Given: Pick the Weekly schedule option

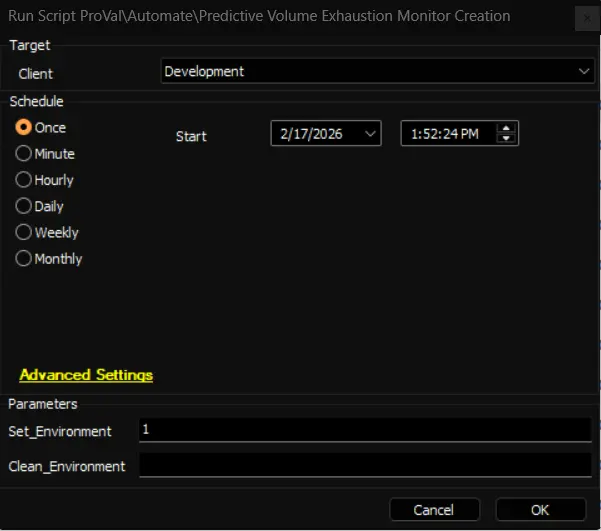Looking at the screenshot, I should point(23,232).
